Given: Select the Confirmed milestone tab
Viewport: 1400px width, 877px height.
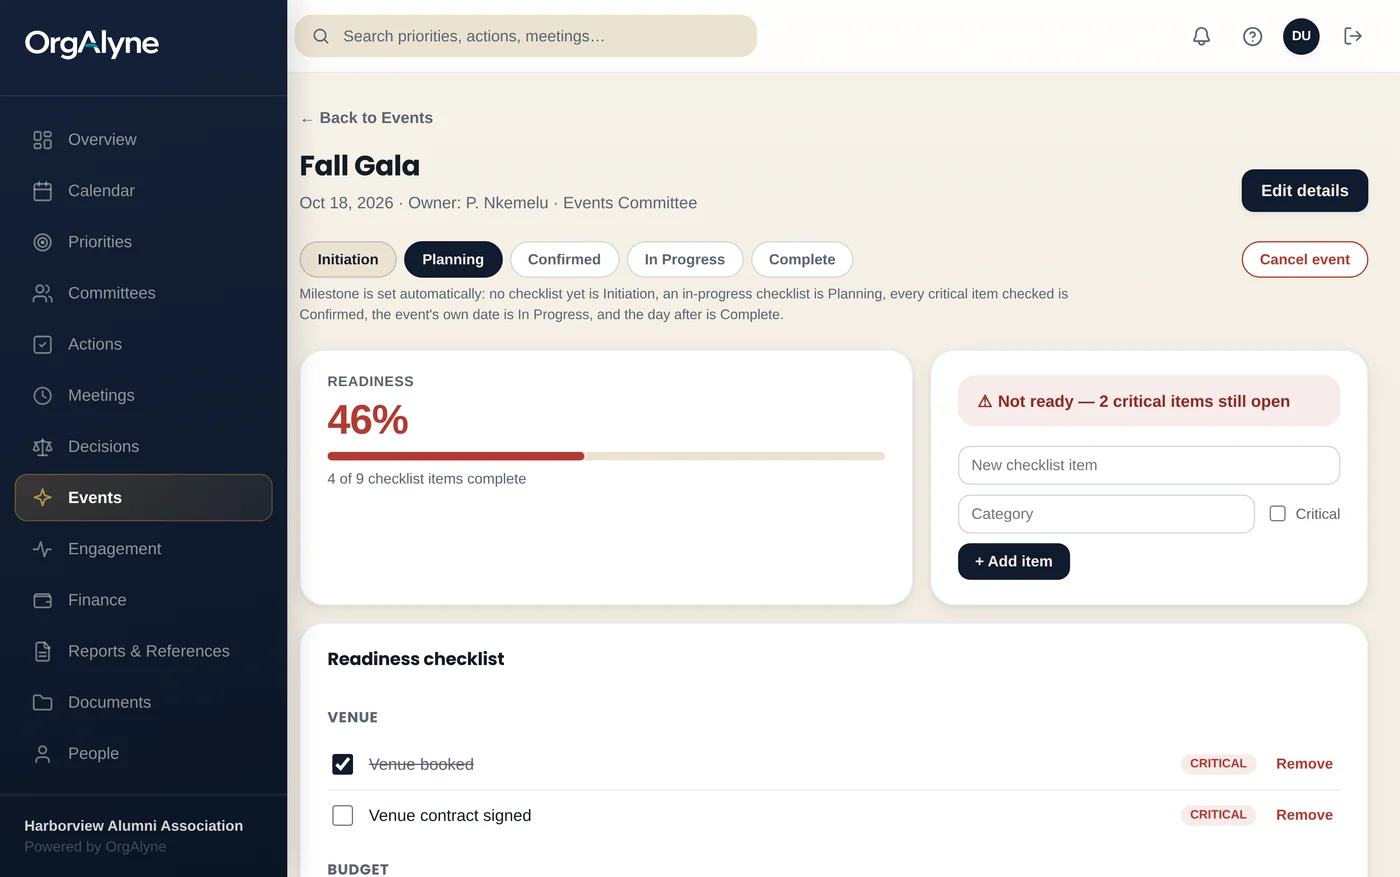Looking at the screenshot, I should (564, 259).
